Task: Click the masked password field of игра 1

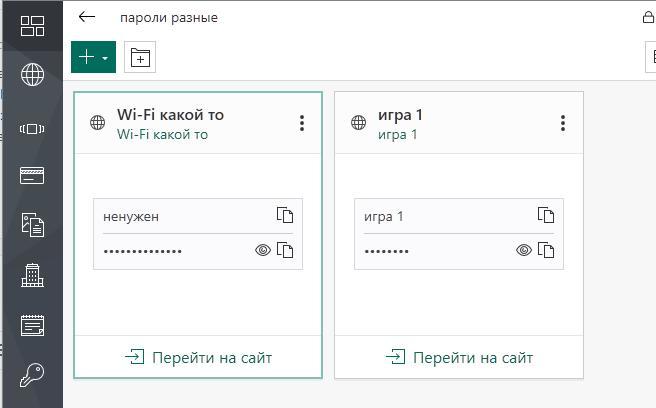Action: pos(435,251)
